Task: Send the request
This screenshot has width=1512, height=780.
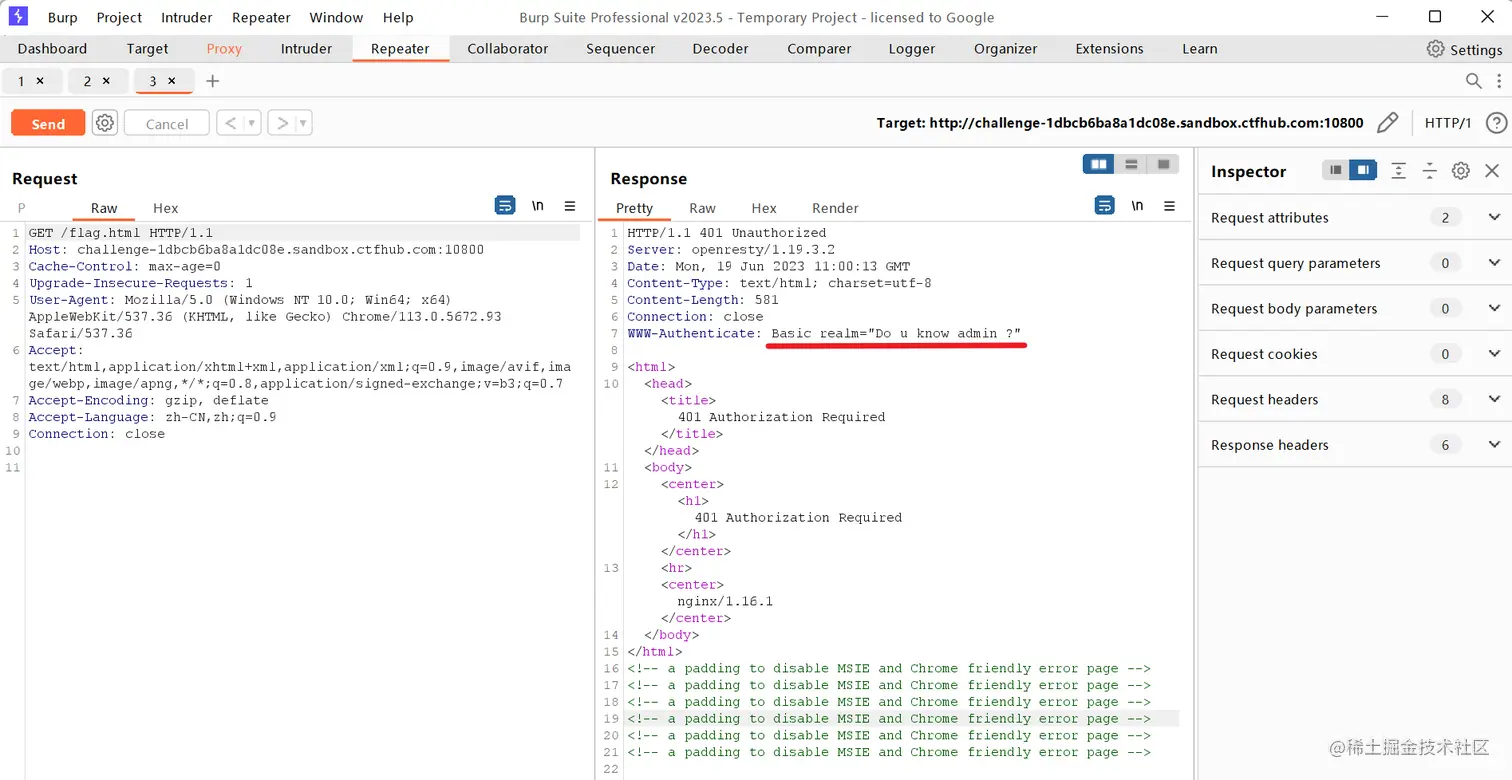Action: (x=48, y=123)
